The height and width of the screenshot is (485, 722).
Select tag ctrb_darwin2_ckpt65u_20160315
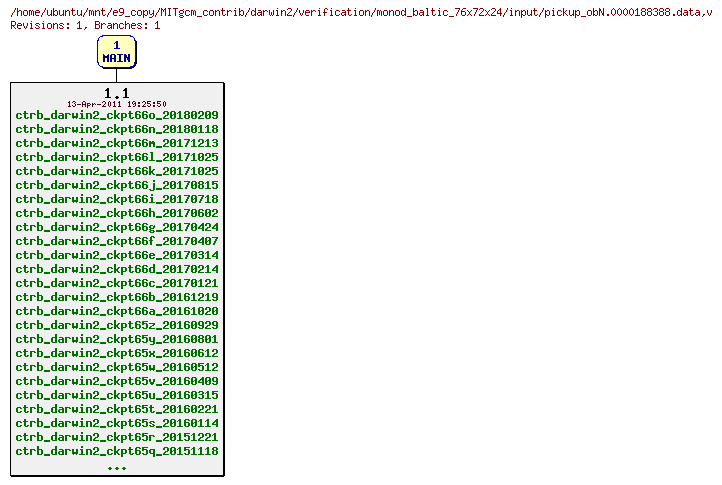tap(117, 395)
